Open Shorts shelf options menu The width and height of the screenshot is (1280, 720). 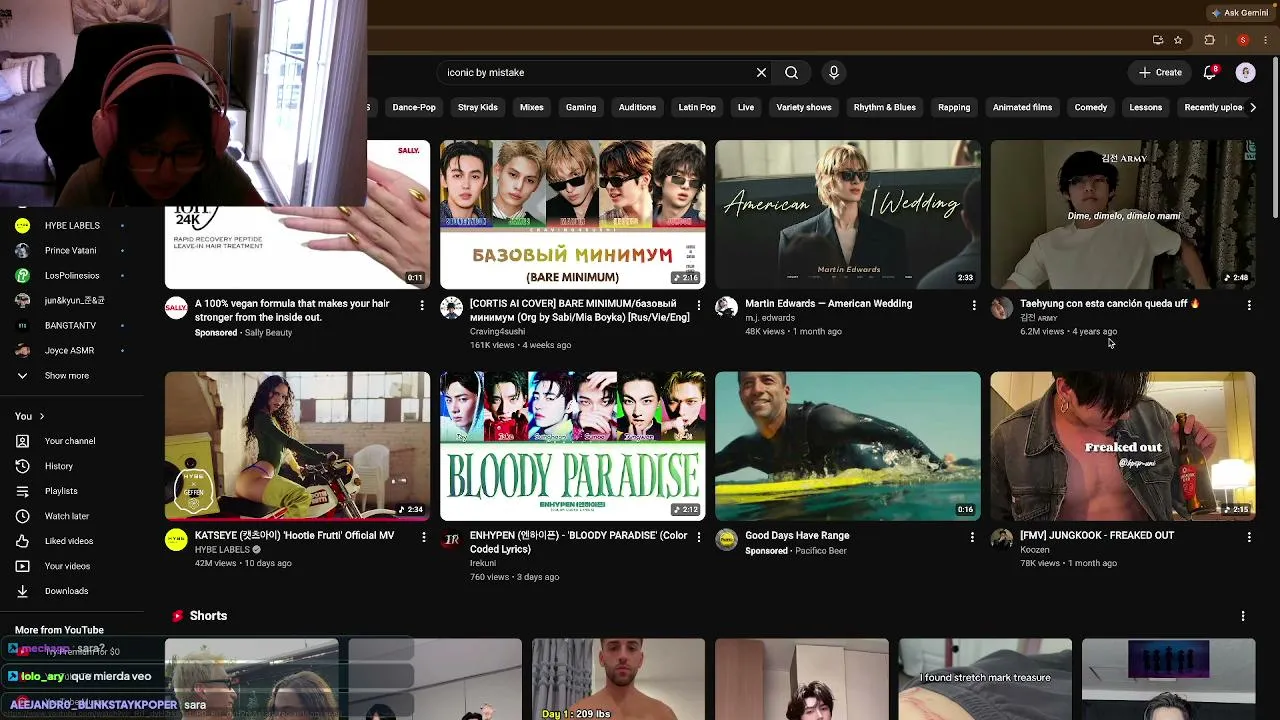[1243, 616]
